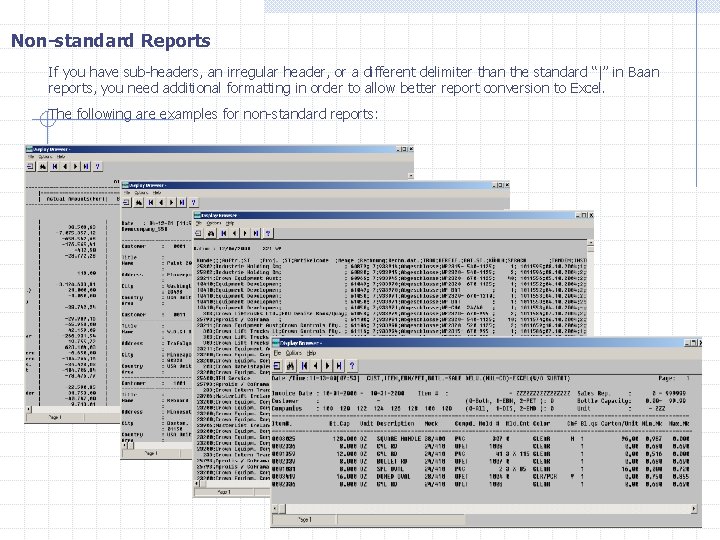Open File menu in the frontmost window
This screenshot has width=720, height=540.
(x=277, y=353)
